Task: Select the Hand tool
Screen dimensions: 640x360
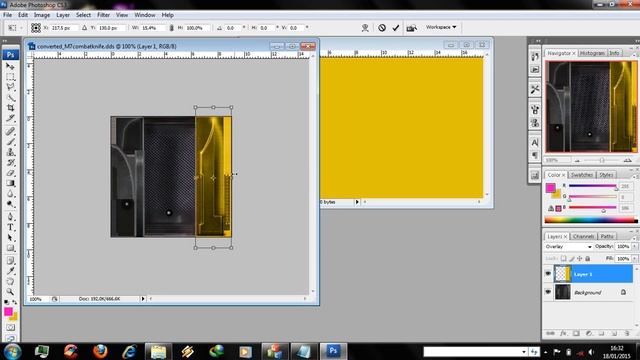Action: (x=11, y=281)
